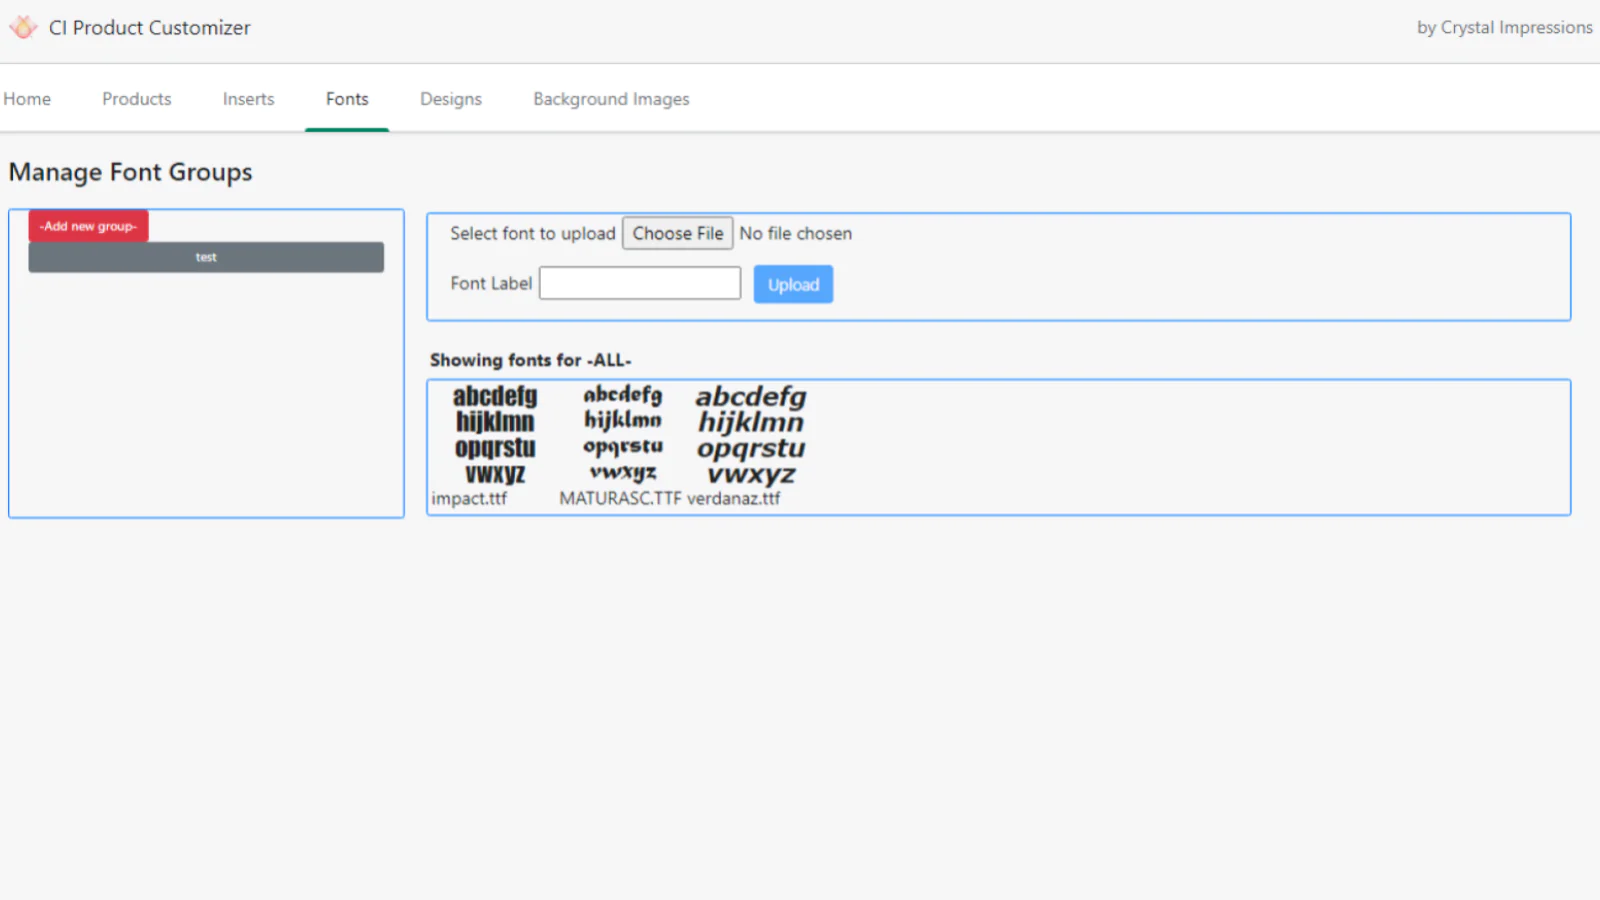Focus the Font Label text field
Viewport: 1600px width, 900px height.
pos(640,283)
